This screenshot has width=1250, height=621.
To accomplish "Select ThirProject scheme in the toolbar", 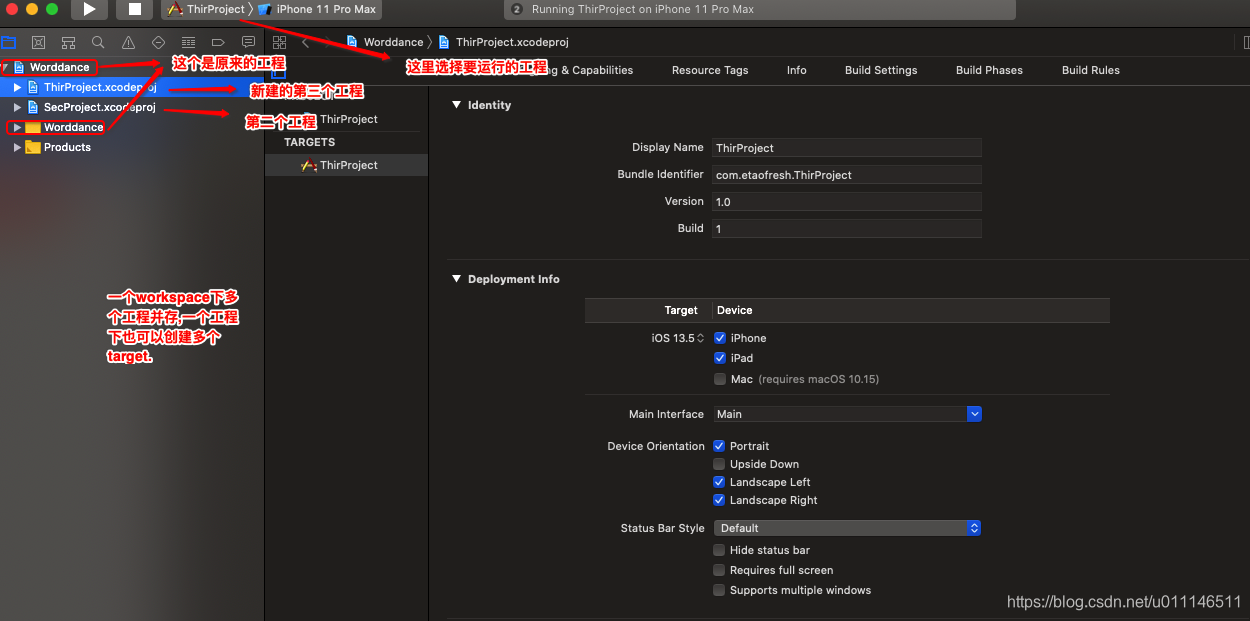I will coord(207,9).
